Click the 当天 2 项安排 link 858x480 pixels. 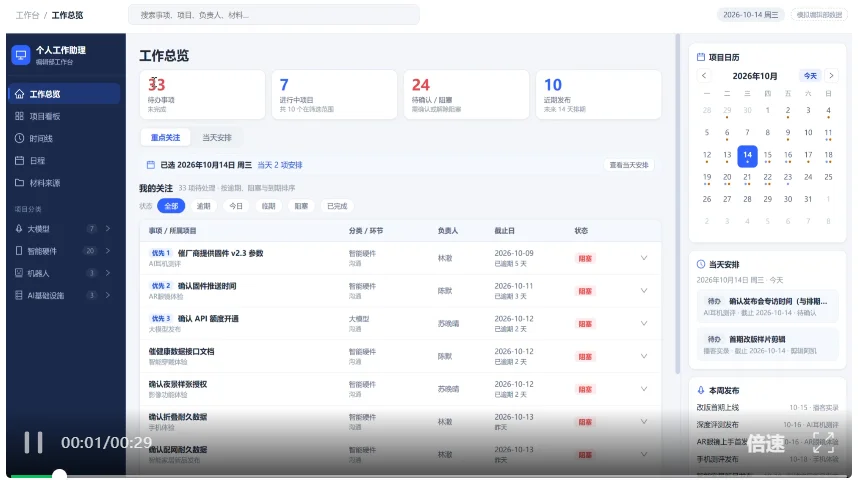pyautogui.click(x=280, y=165)
